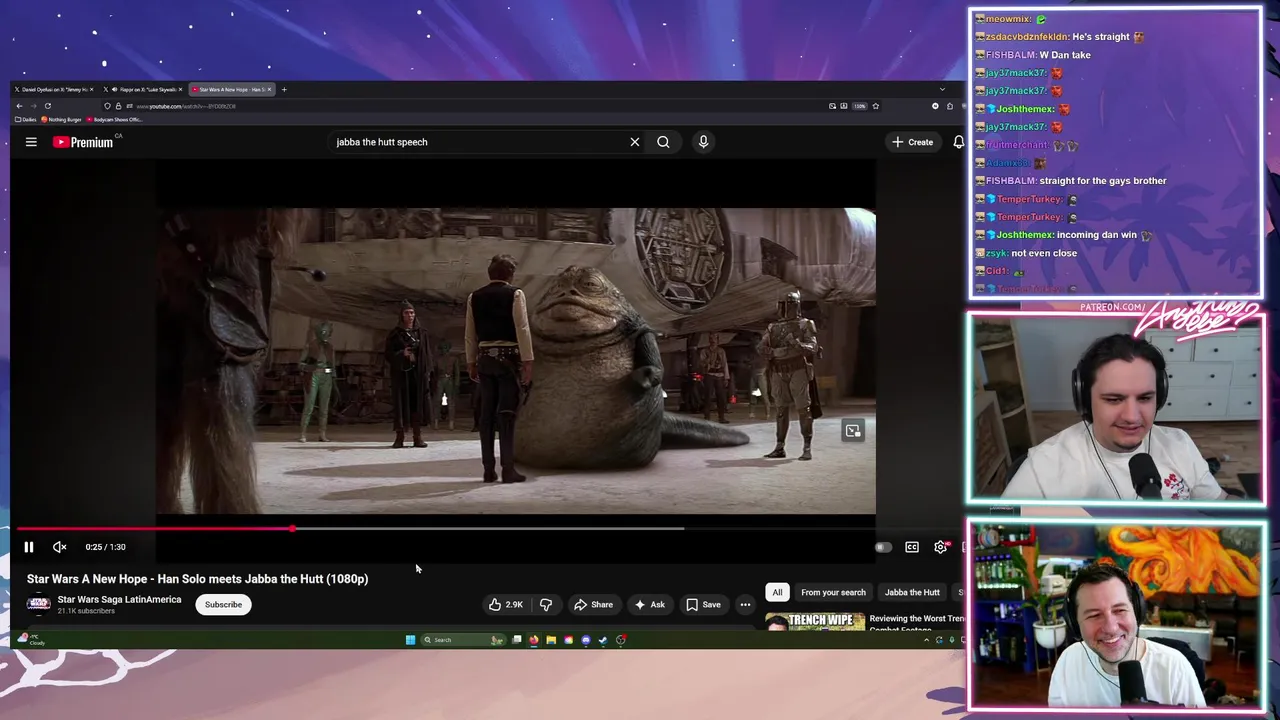Open the browser tab list dropdown arrow
Image resolution: width=1280 pixels, height=720 pixels.
point(942,89)
